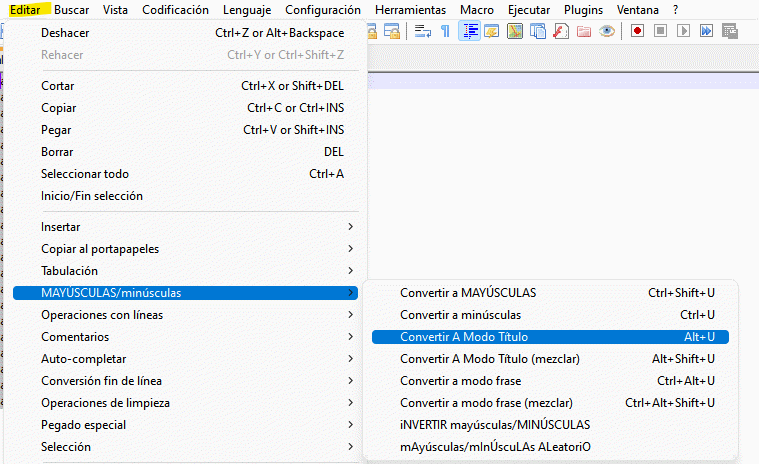Stop macro recording square icon

[660, 31]
